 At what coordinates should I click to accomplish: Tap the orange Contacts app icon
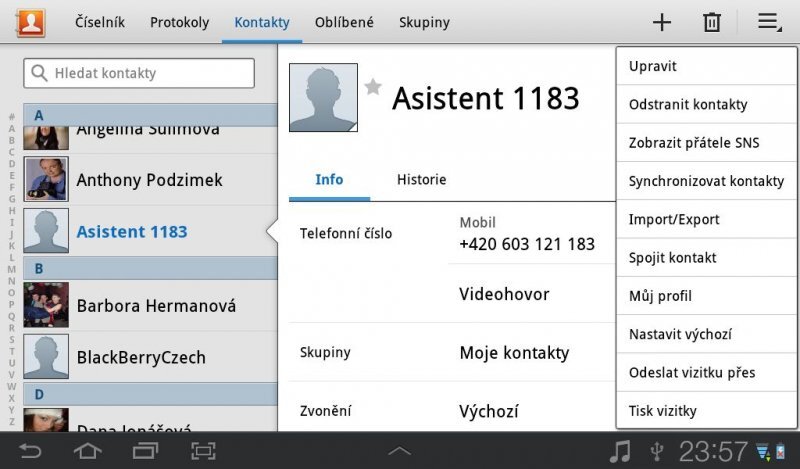31,22
